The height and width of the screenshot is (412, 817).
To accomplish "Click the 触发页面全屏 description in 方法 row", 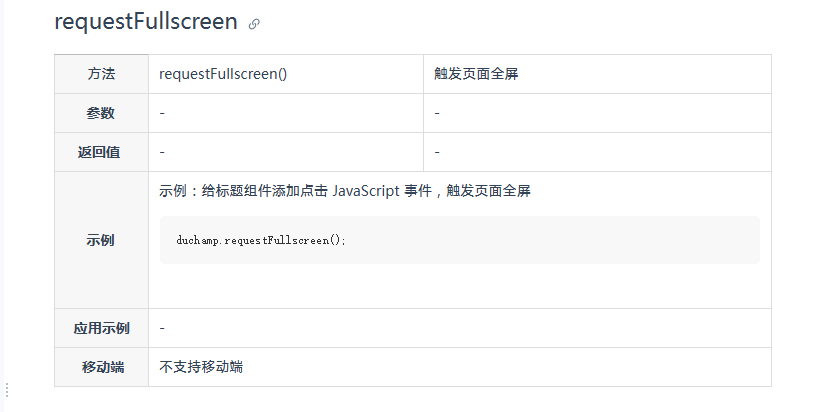I will point(476,74).
